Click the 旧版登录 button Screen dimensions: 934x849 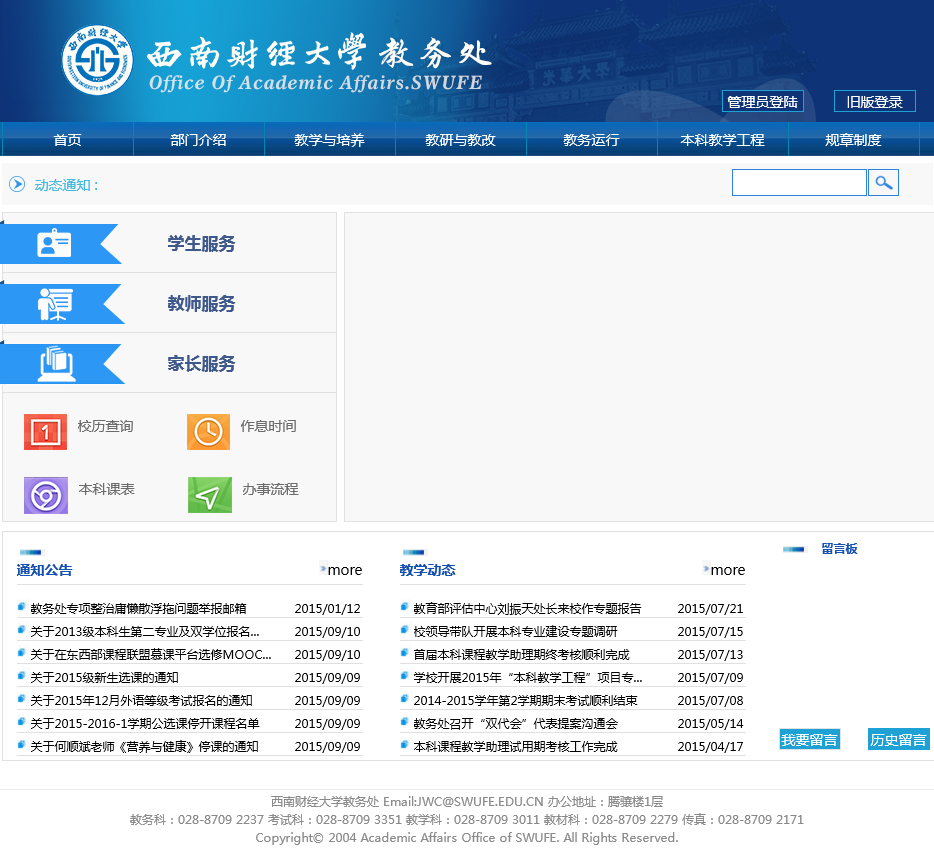(x=874, y=101)
